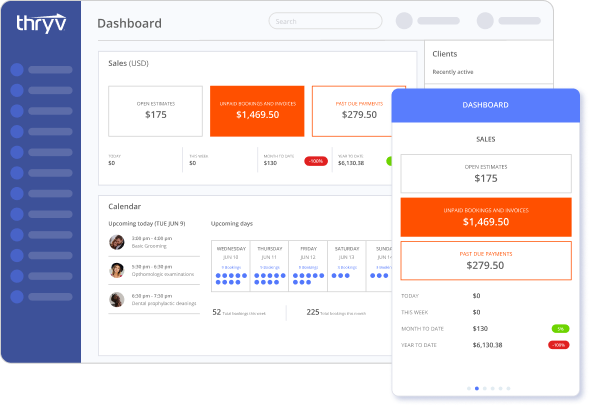Select the Open Estimates $175 desktop card
The height and width of the screenshot is (407, 589).
156,111
